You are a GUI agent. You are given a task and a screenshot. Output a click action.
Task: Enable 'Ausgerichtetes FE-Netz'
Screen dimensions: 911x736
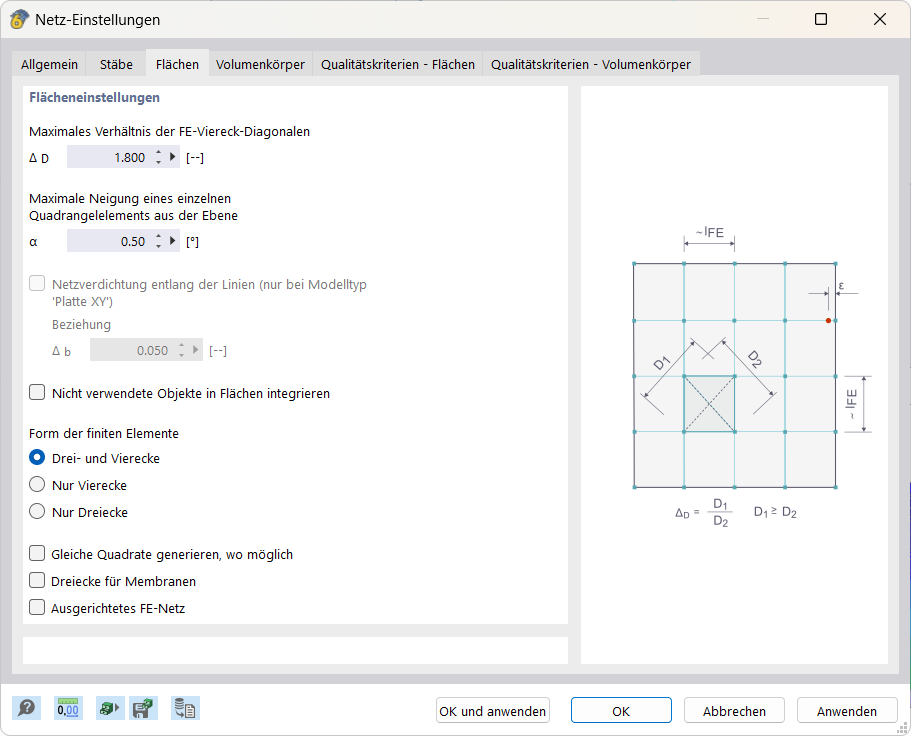[37, 607]
